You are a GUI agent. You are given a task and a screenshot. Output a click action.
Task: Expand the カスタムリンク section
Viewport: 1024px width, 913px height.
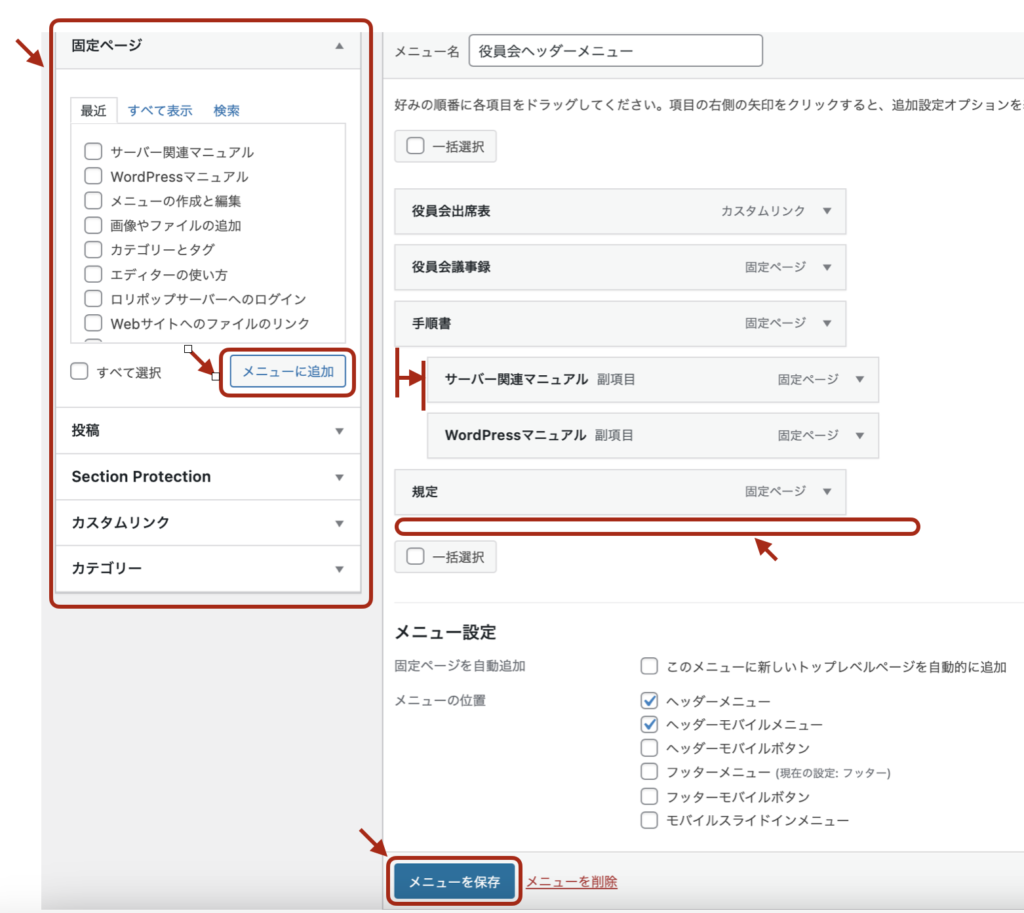click(339, 523)
